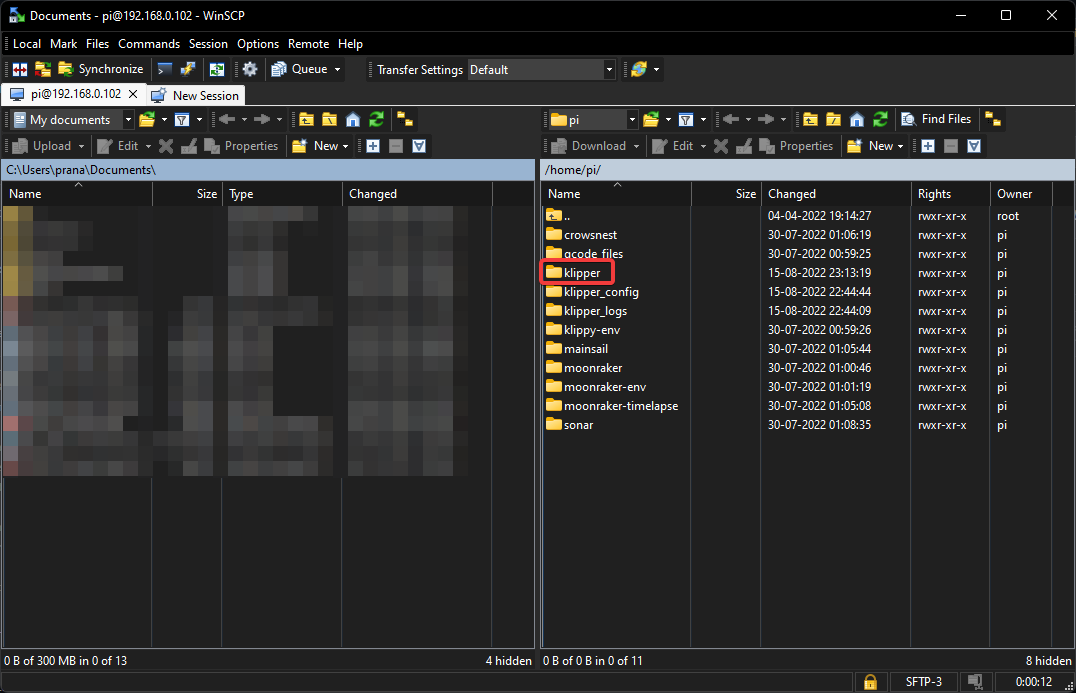Click the Compare Directories icon in top toolbar
The width and height of the screenshot is (1076, 693).
(x=20, y=69)
